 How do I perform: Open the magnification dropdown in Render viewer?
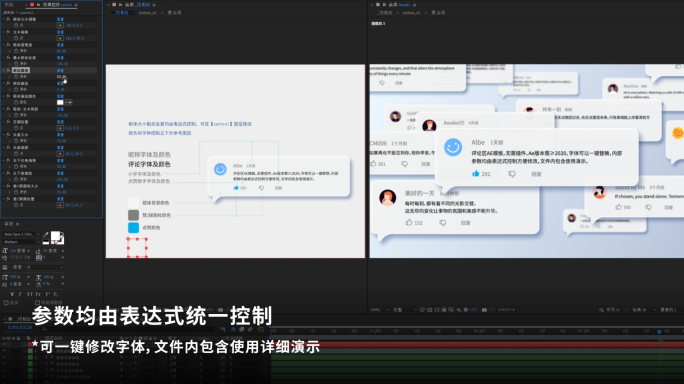[x=380, y=310]
